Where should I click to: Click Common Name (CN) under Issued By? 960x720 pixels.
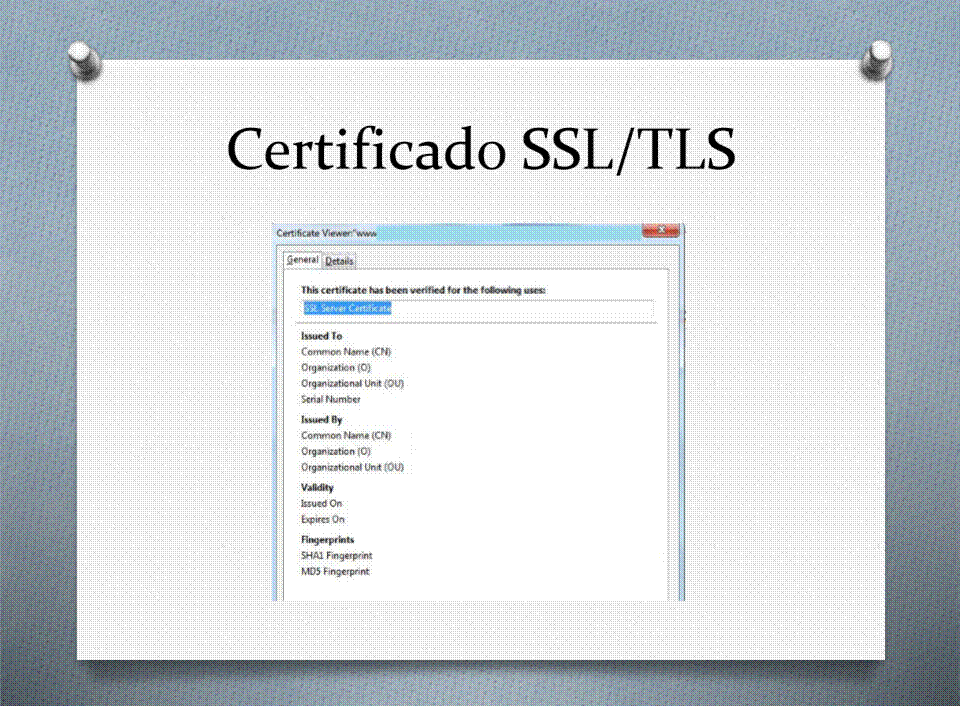pos(346,436)
